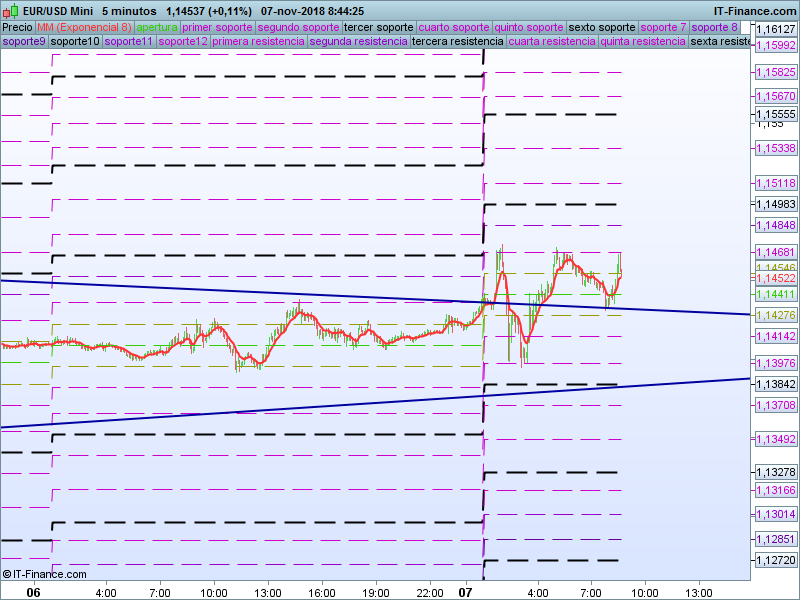Select the 'primera resistencia' label
Image resolution: width=800 pixels, height=600 pixels.
tap(258, 42)
